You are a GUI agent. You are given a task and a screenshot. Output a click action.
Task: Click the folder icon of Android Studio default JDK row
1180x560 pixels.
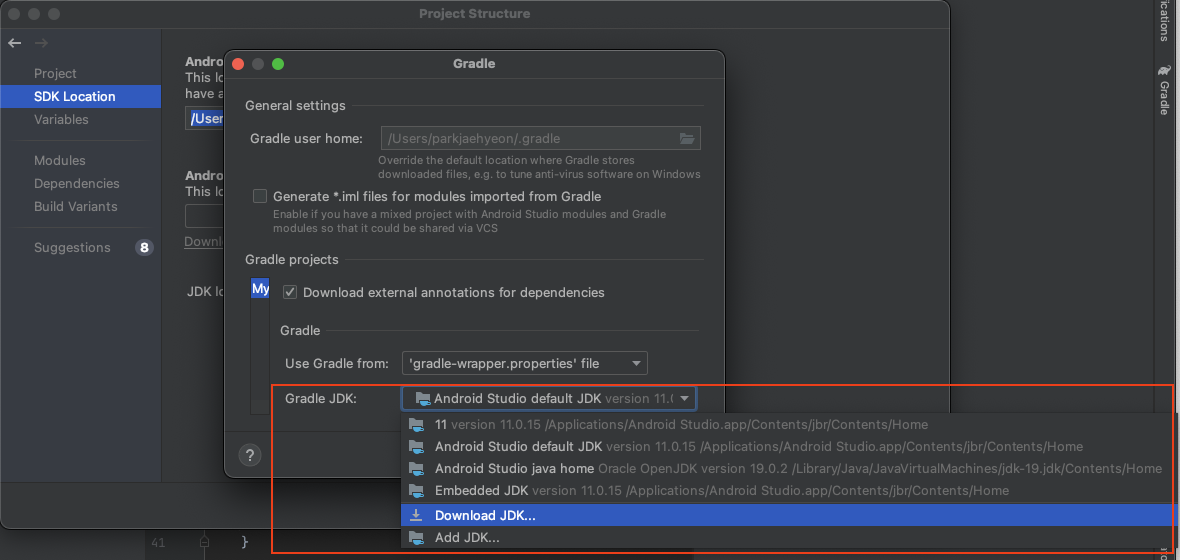[x=416, y=446]
